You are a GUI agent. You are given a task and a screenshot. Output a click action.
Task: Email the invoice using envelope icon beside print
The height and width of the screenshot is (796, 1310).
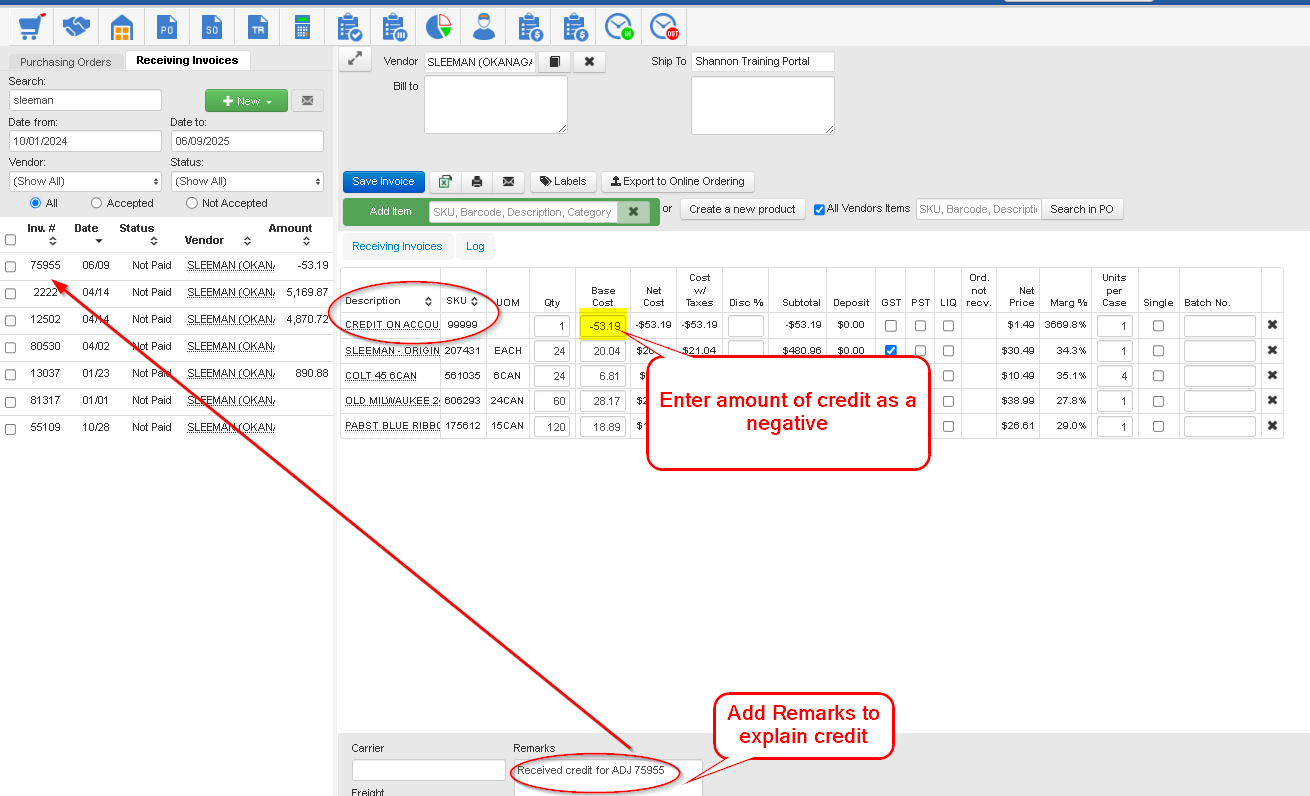(x=509, y=182)
